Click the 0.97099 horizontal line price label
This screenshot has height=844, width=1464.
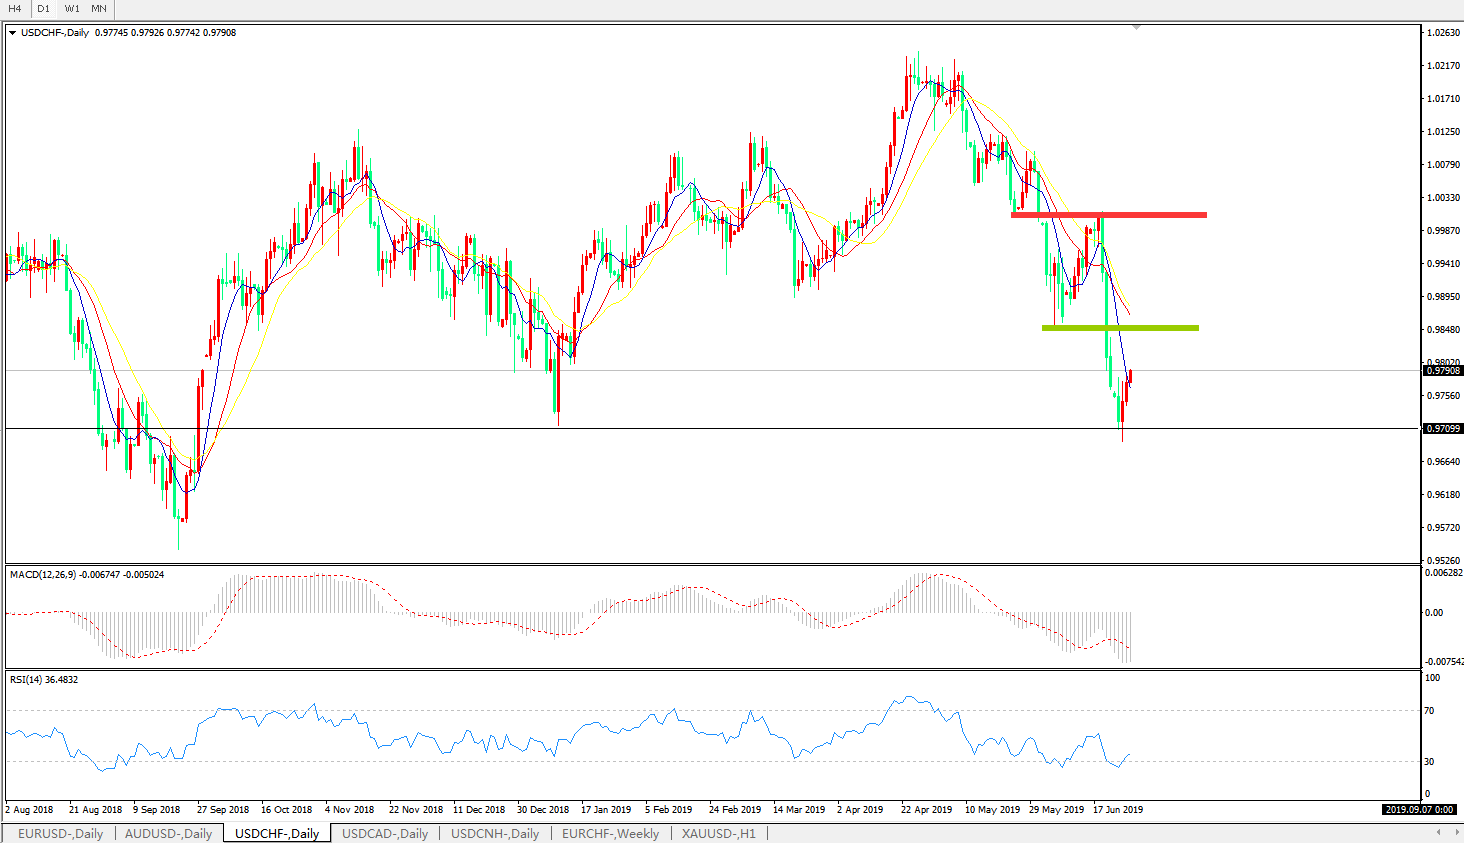pyautogui.click(x=1442, y=429)
